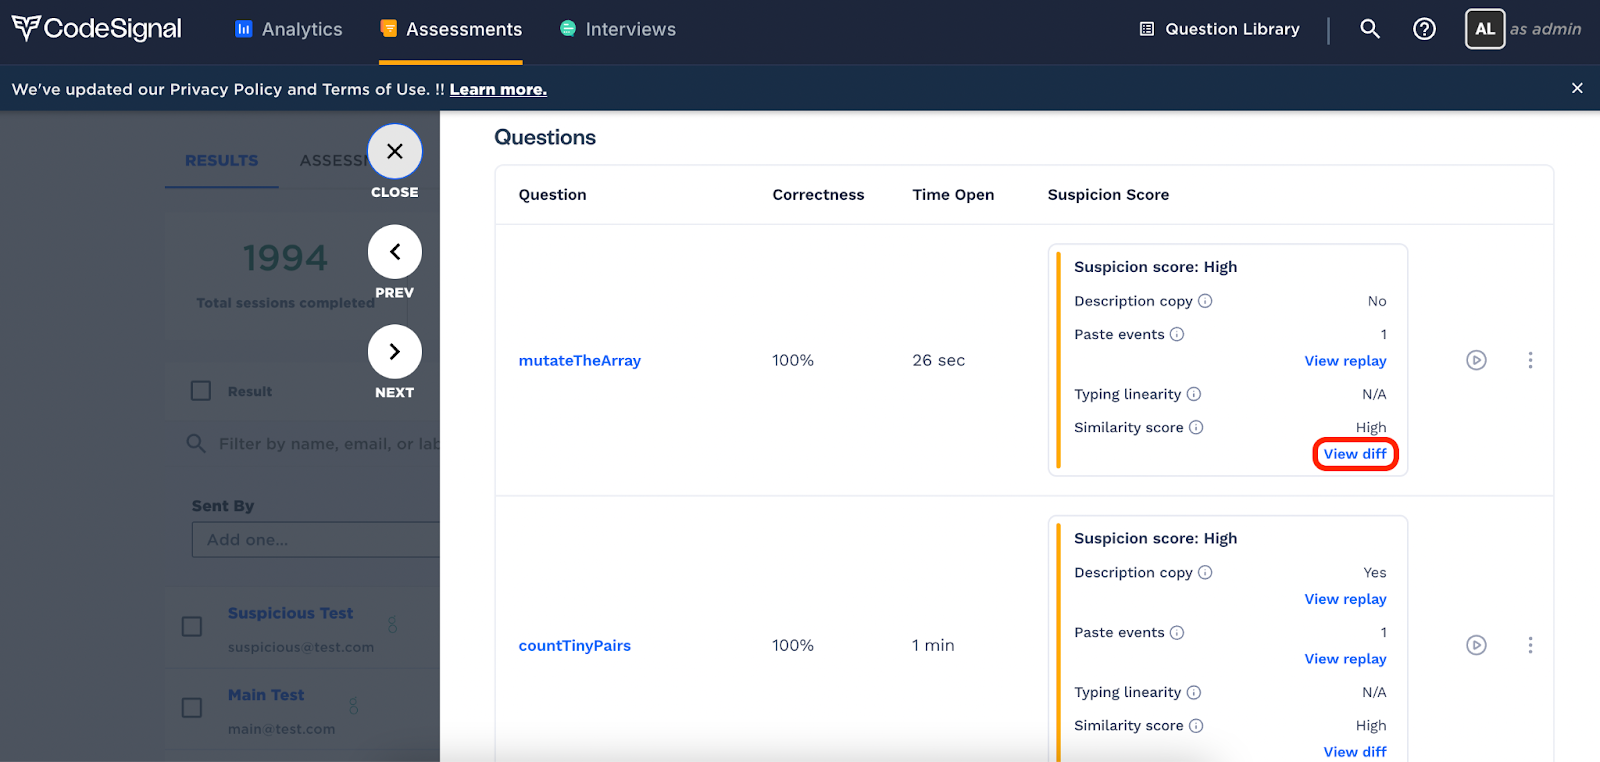
Task: Switch to the RESULTS tab
Action: 222,160
